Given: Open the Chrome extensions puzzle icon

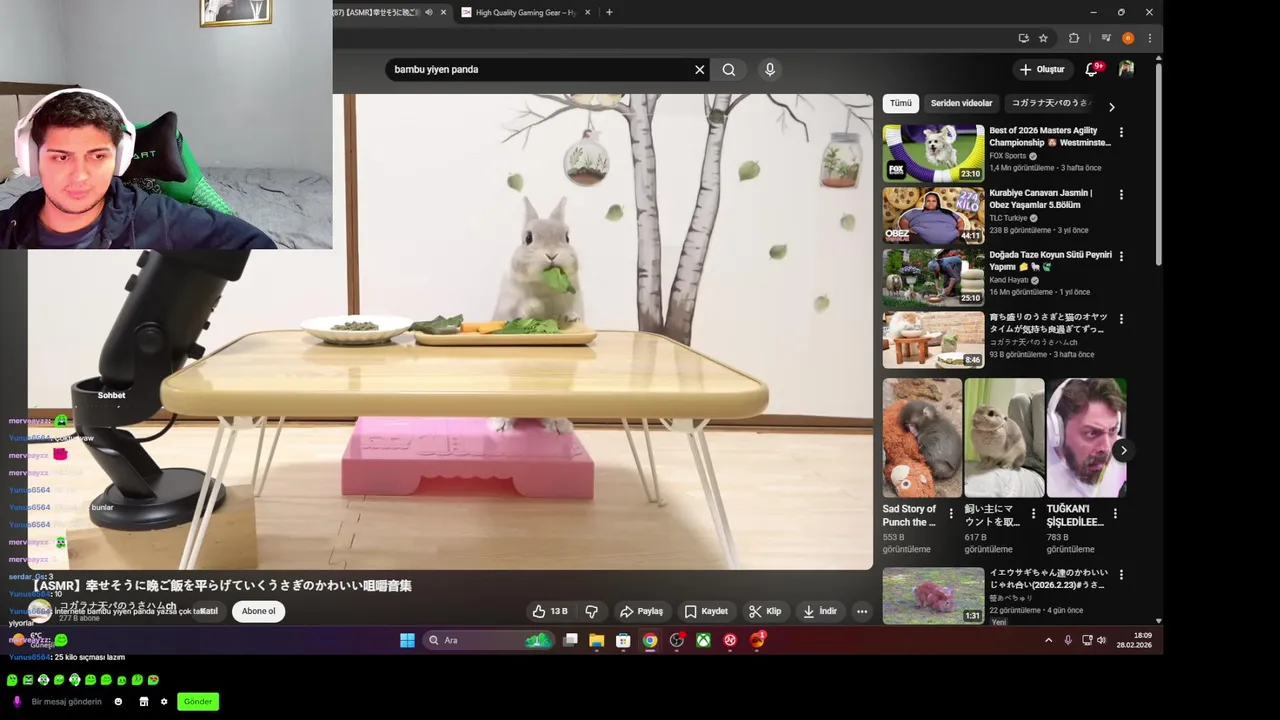Looking at the screenshot, I should tap(1074, 38).
